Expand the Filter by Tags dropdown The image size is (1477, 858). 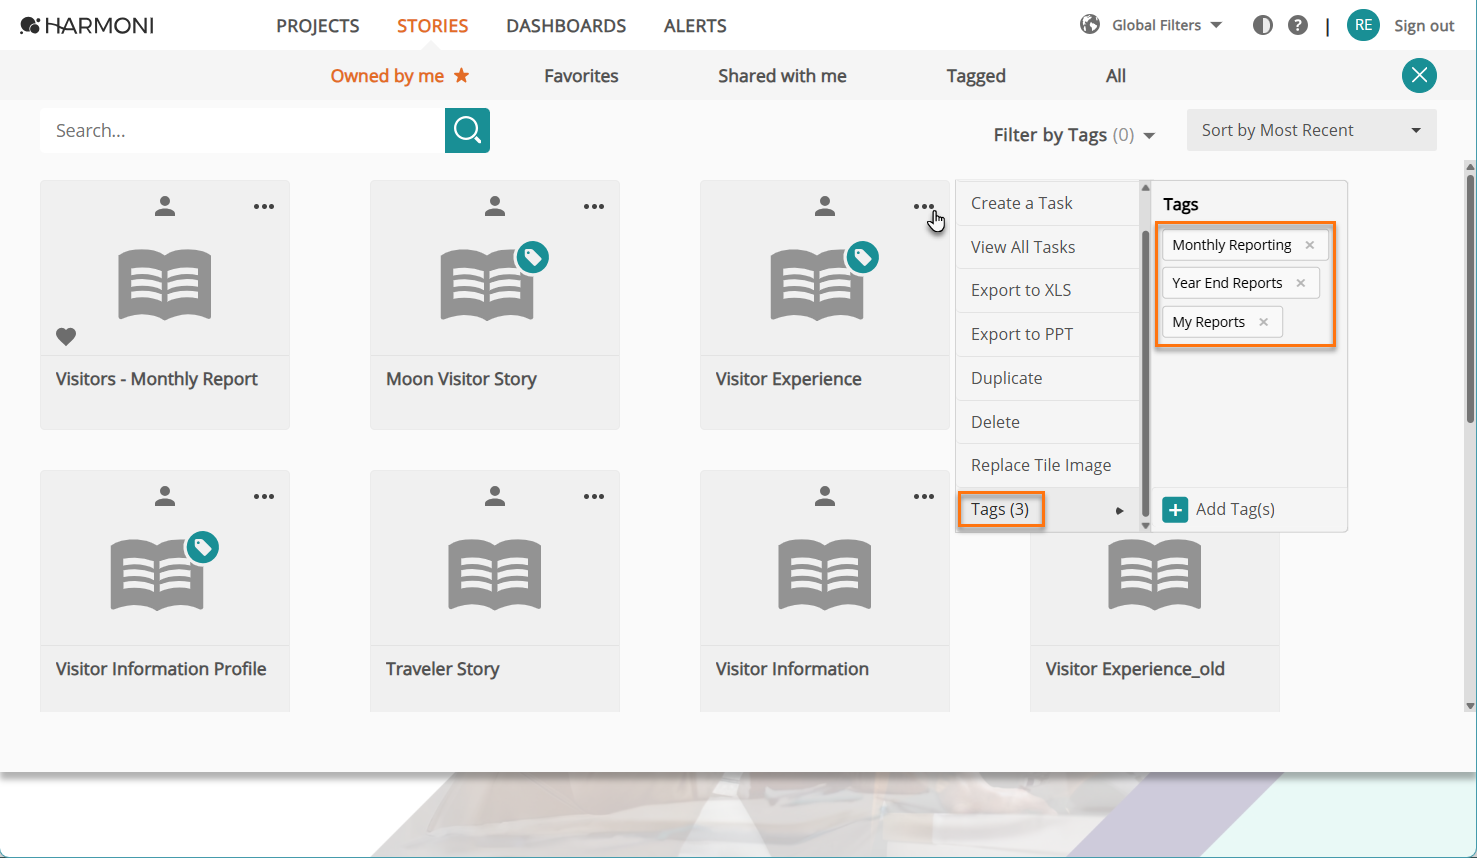[1074, 135]
